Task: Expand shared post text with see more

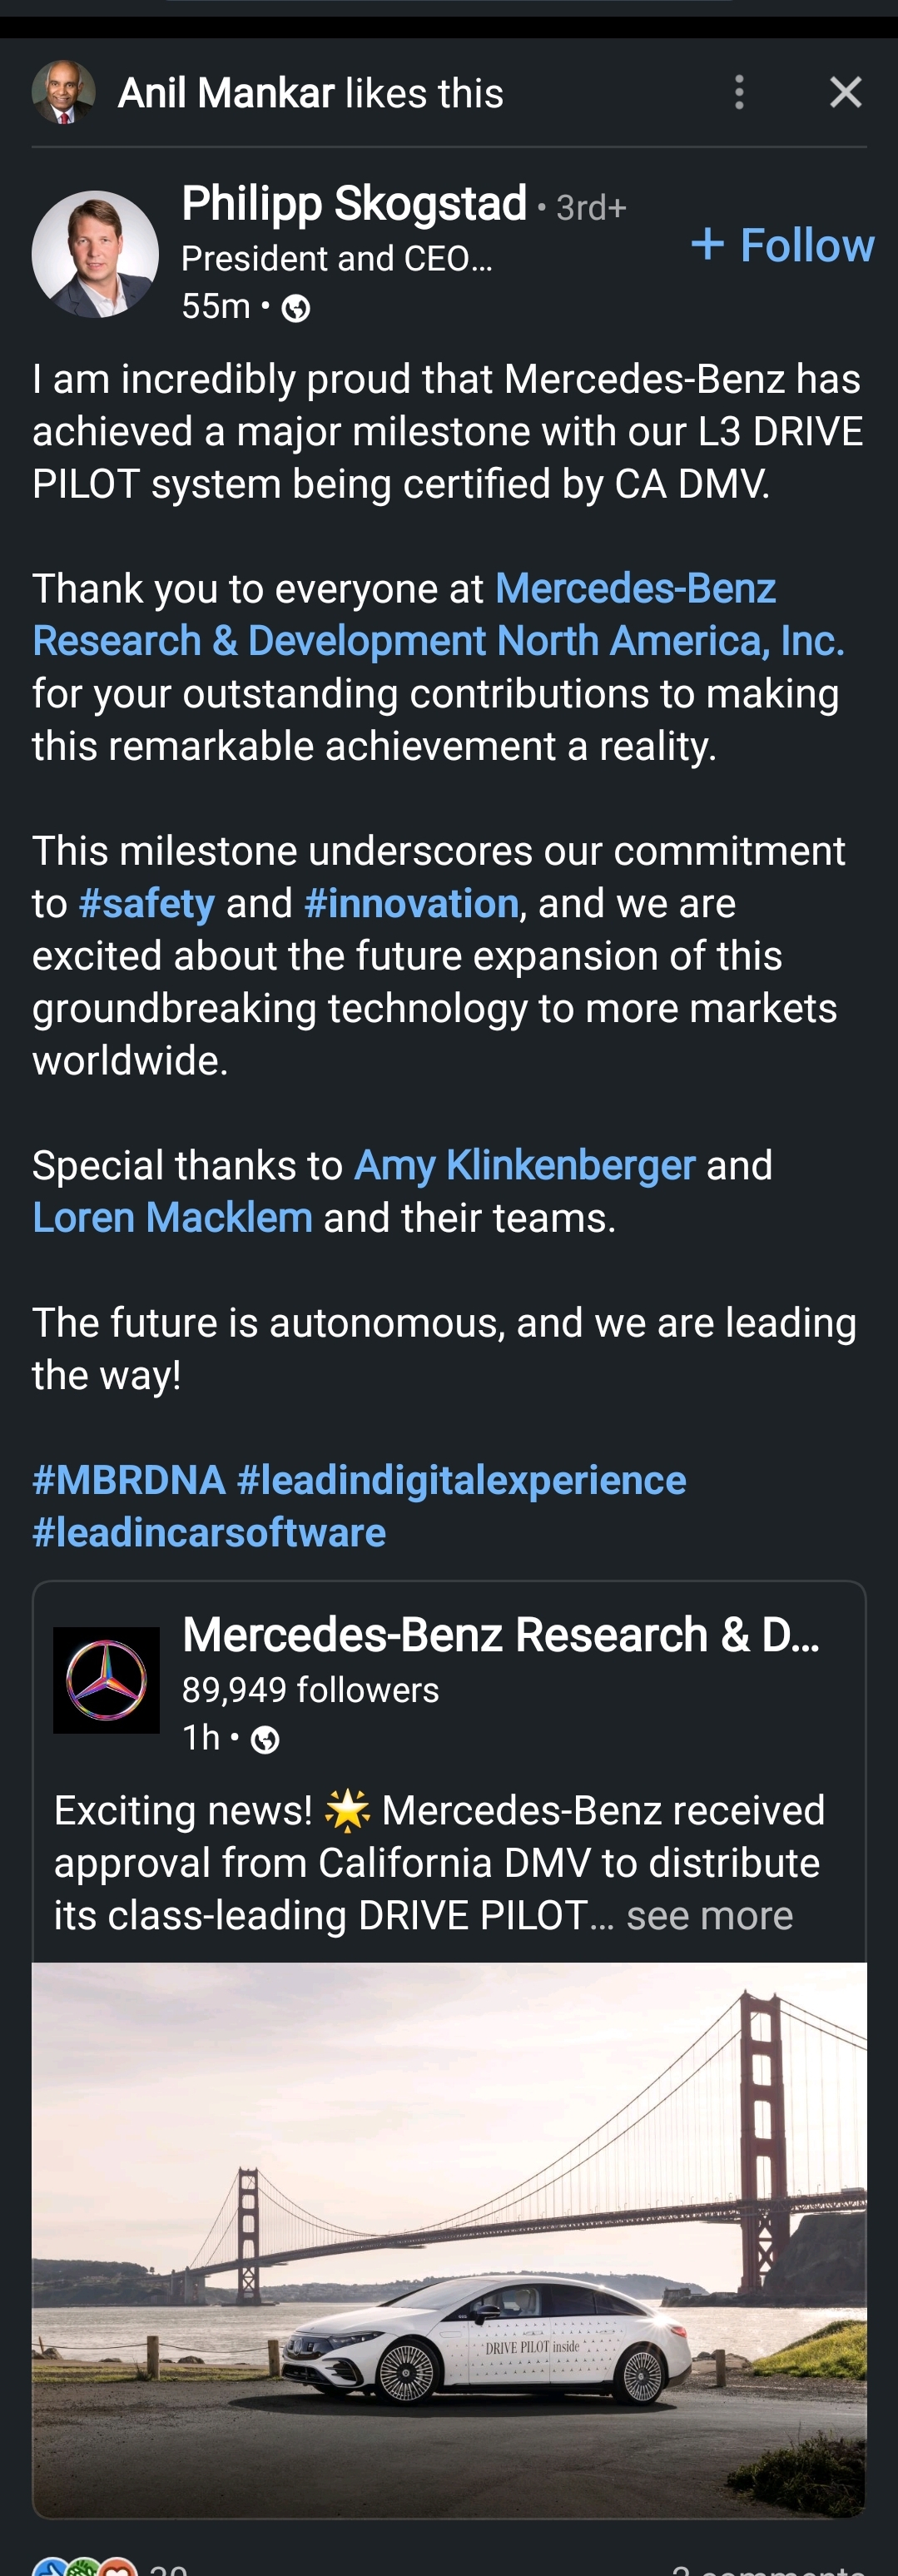Action: 709,1916
